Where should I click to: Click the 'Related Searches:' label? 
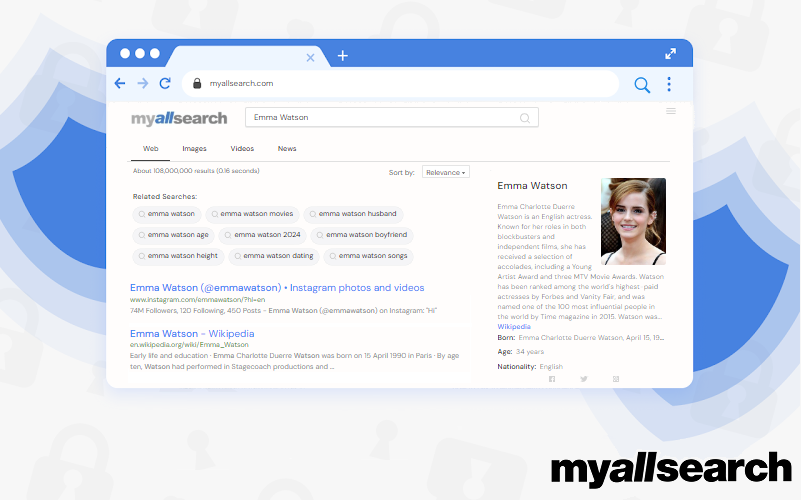tap(164, 197)
